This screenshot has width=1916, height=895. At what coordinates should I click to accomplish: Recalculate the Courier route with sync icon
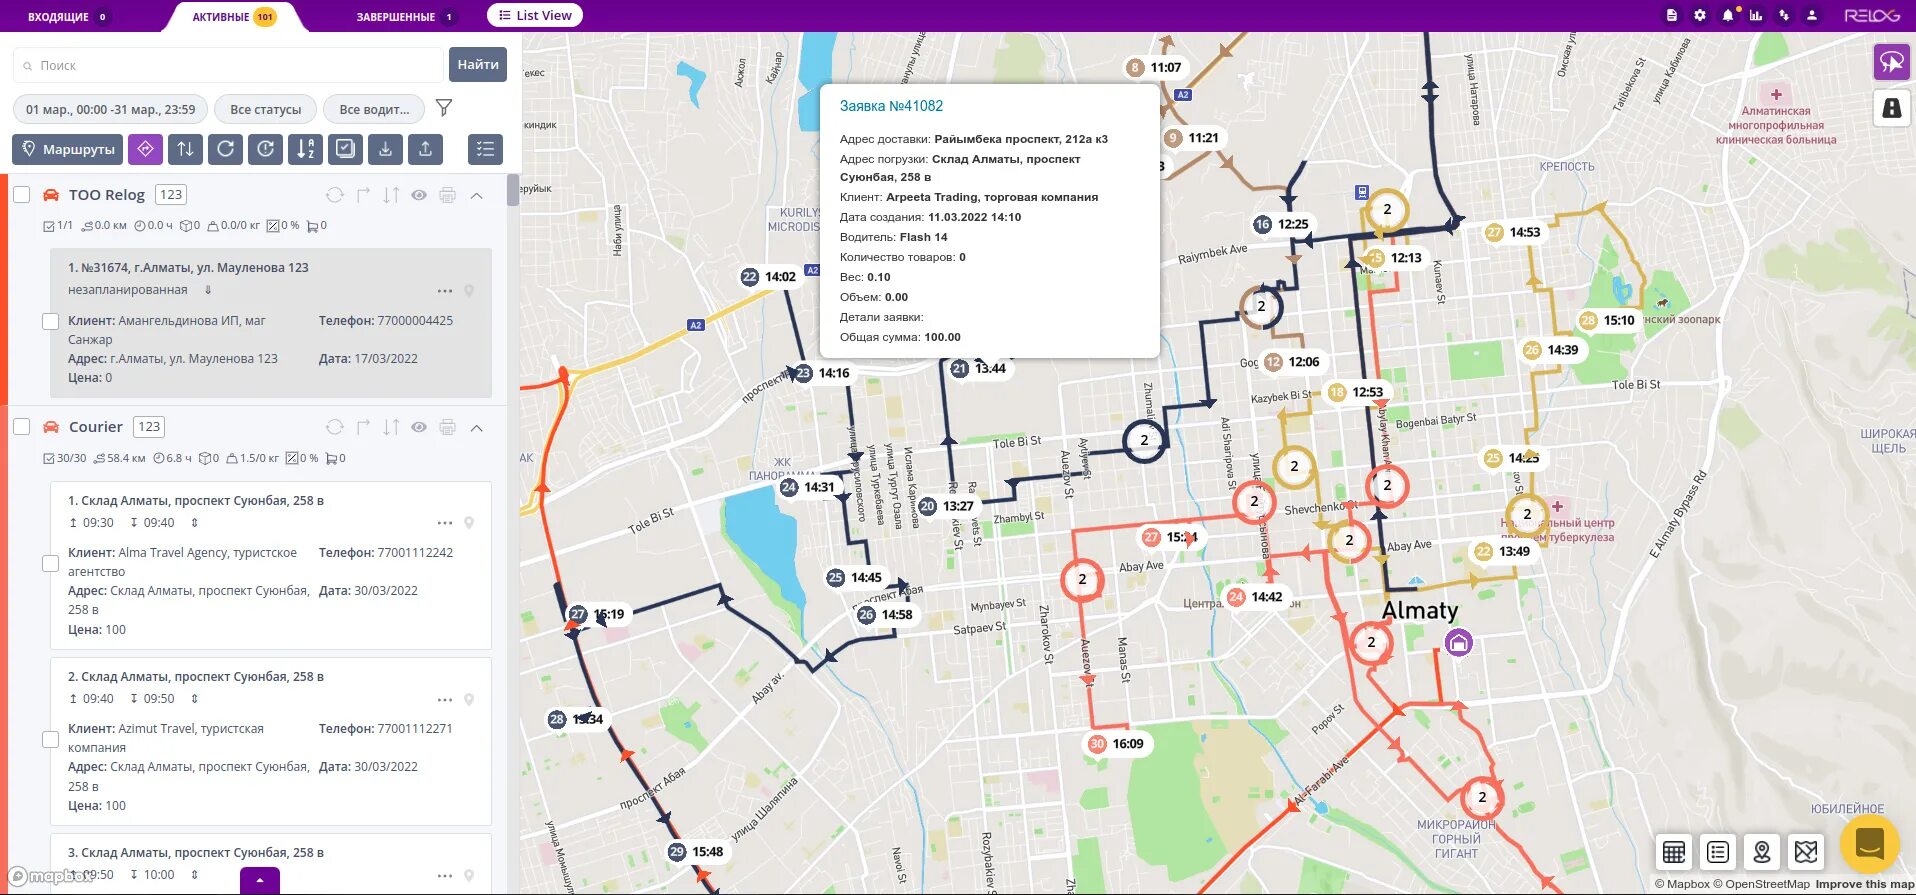pyautogui.click(x=335, y=427)
